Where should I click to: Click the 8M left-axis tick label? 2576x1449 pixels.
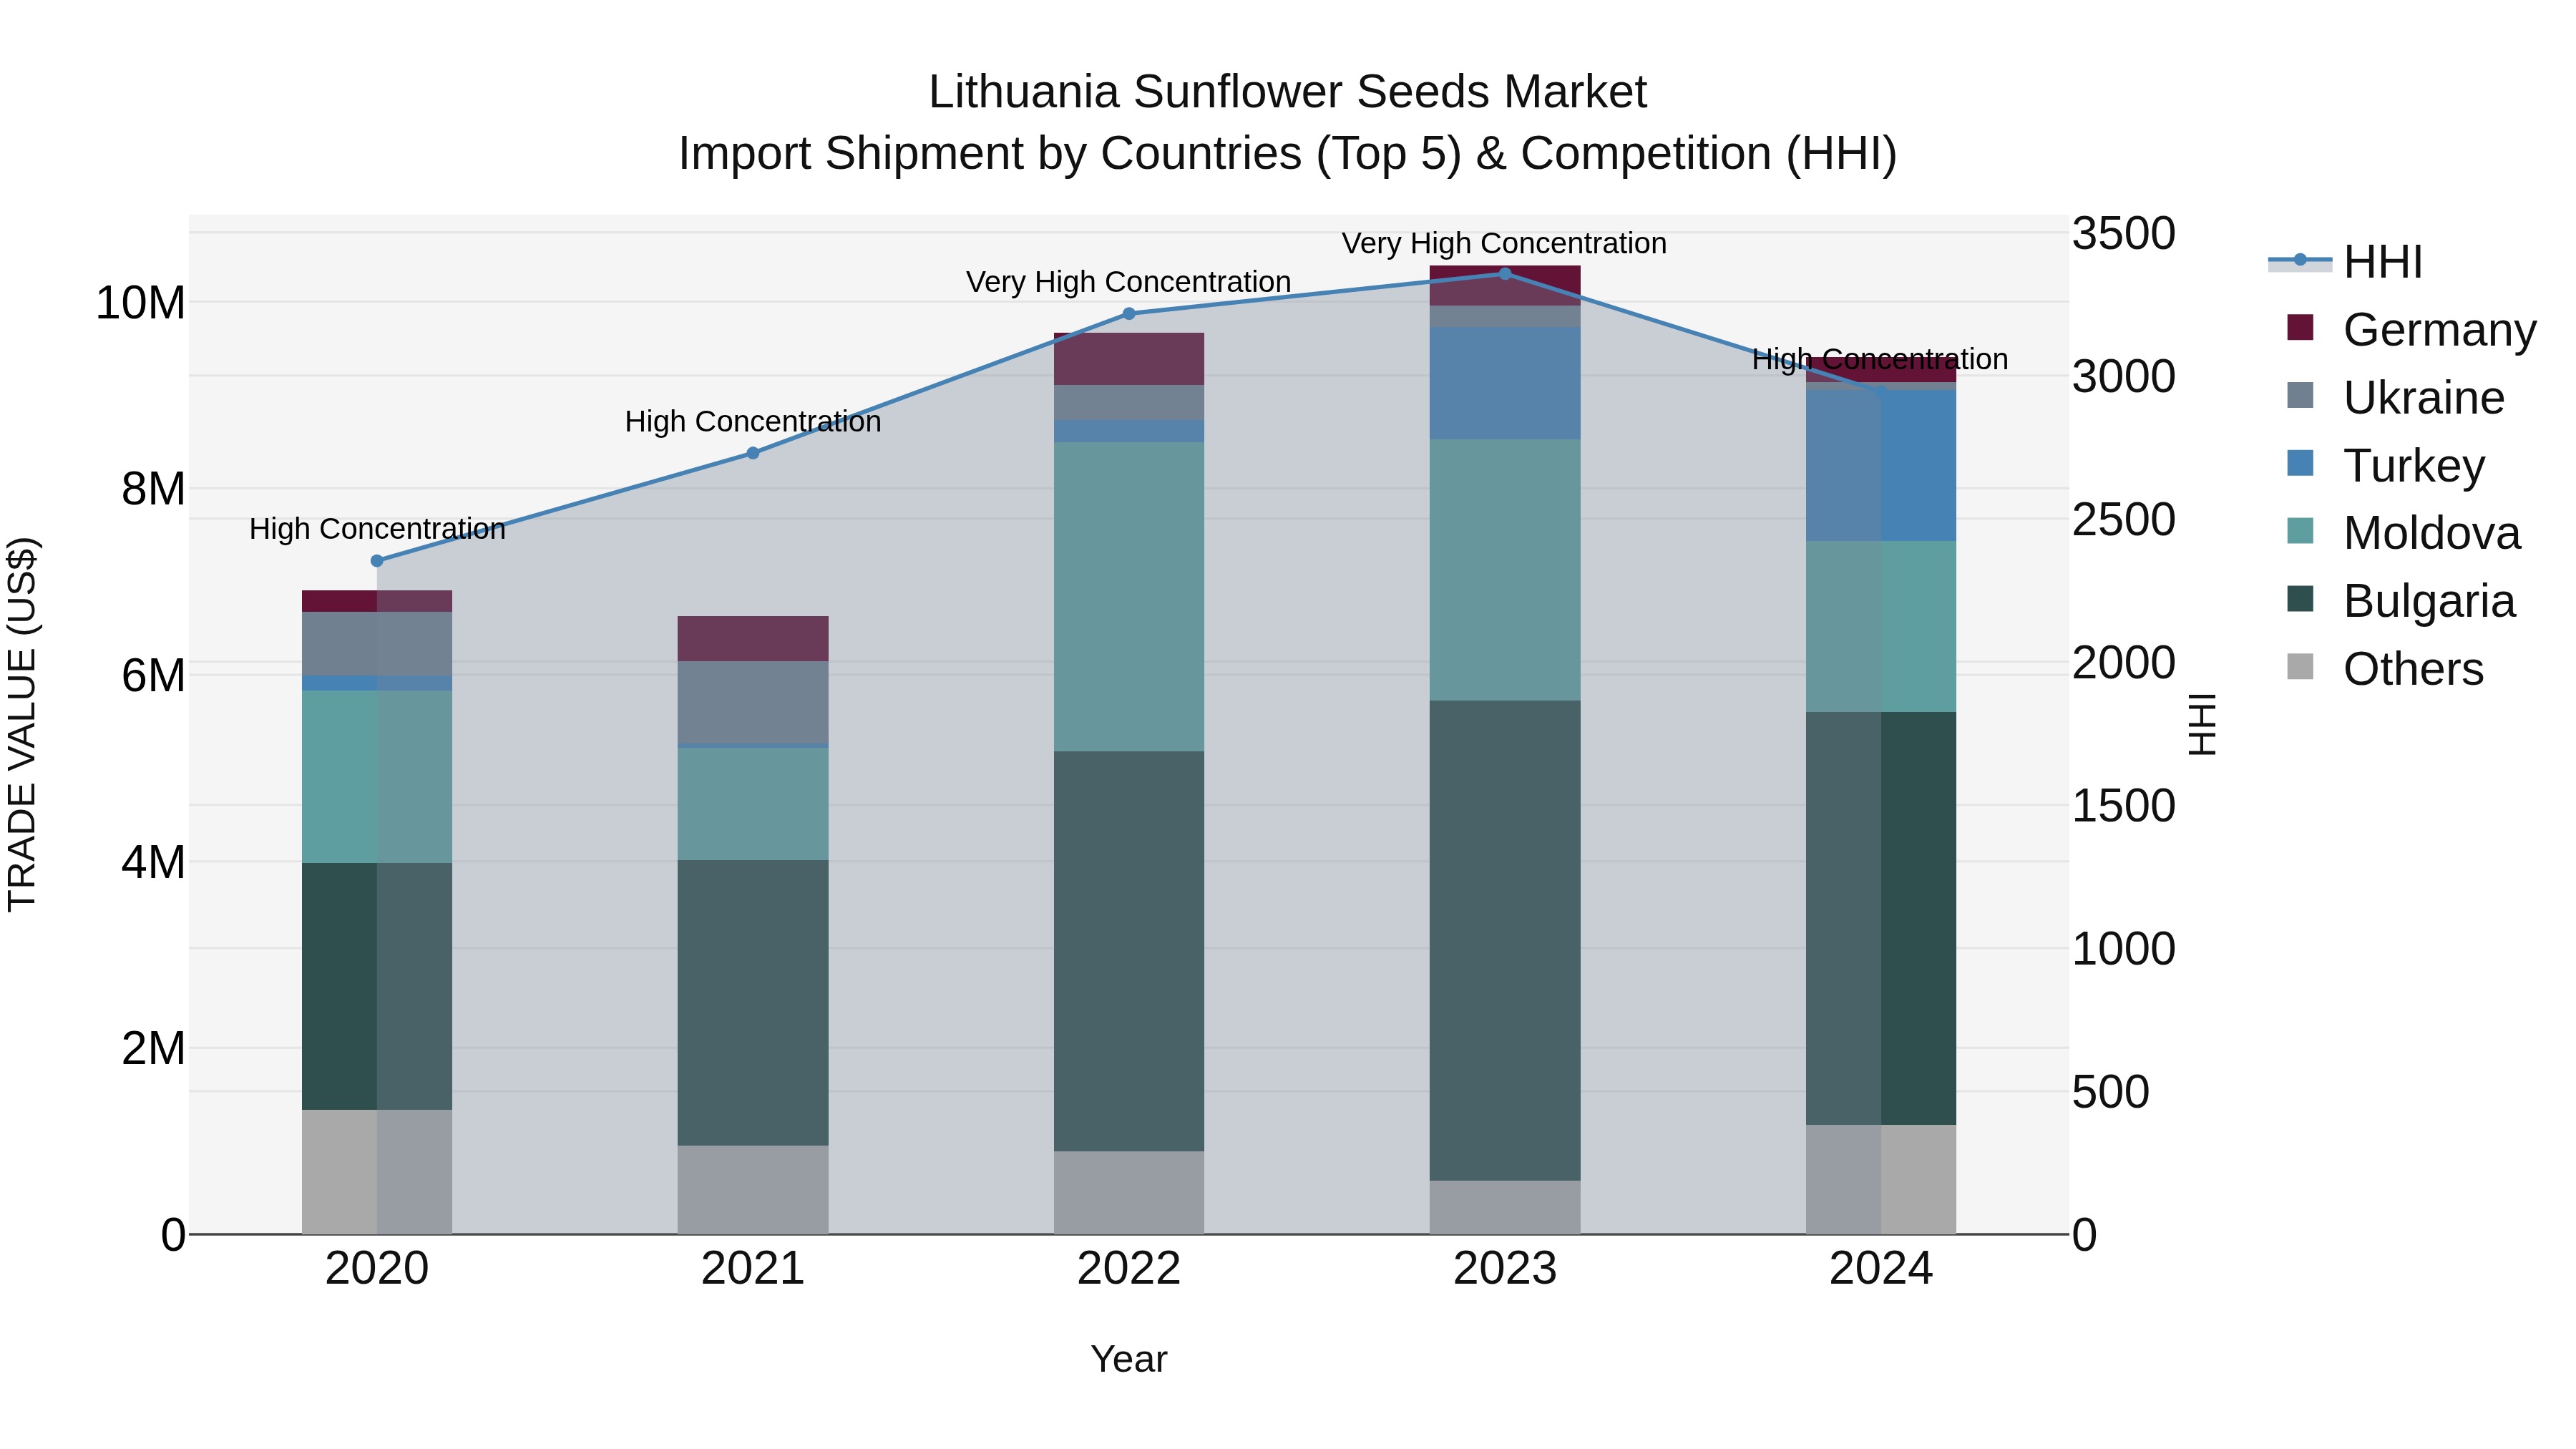coord(153,489)
